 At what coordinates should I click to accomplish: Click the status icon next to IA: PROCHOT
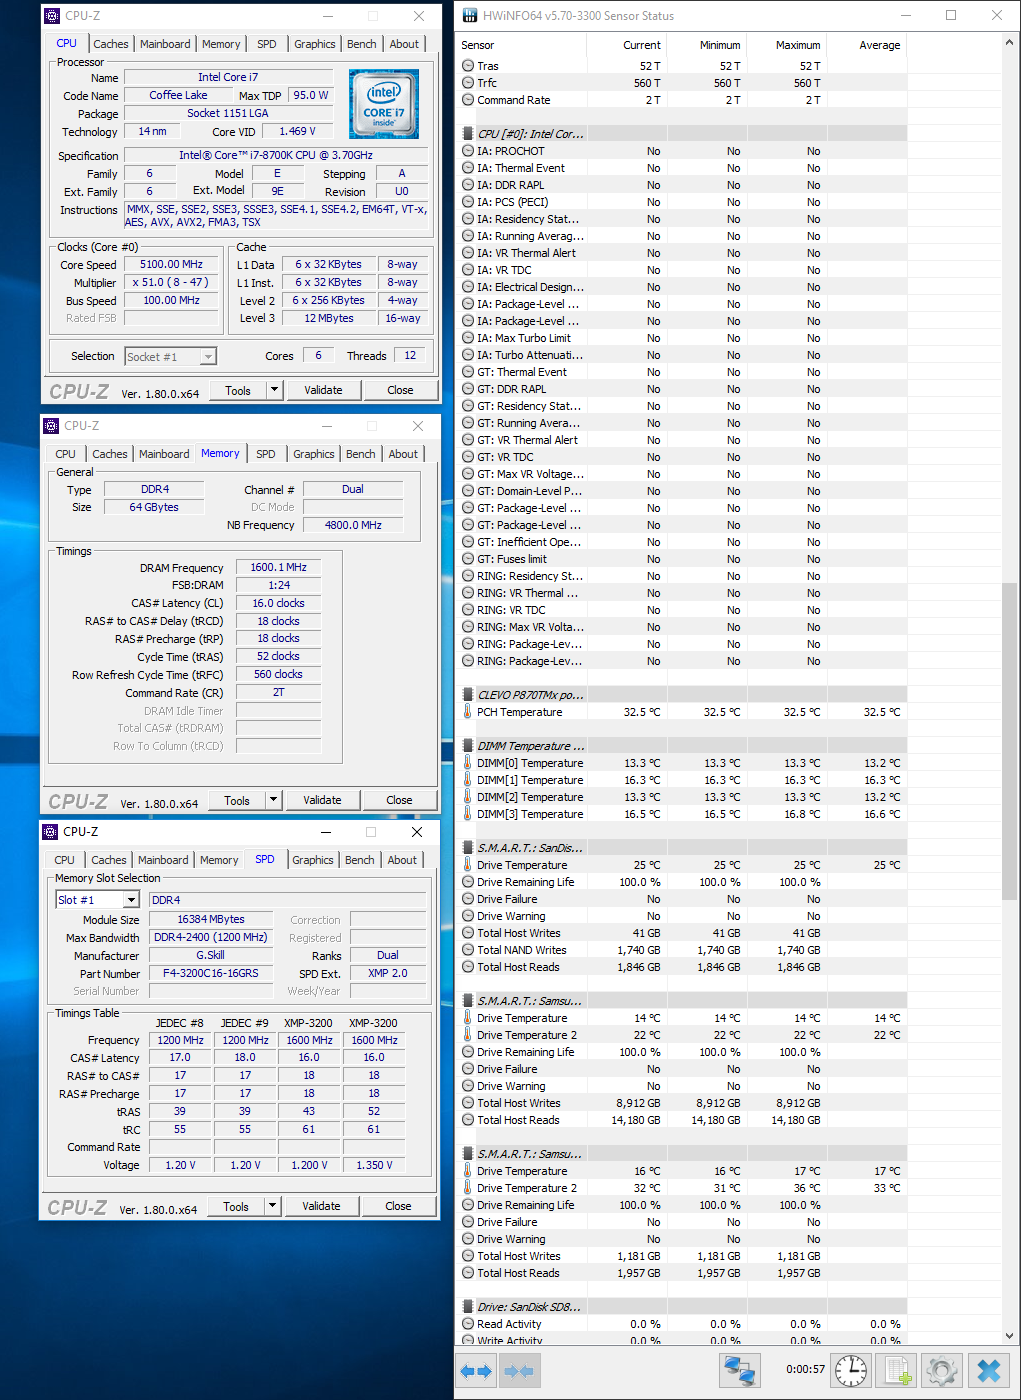[x=468, y=151]
